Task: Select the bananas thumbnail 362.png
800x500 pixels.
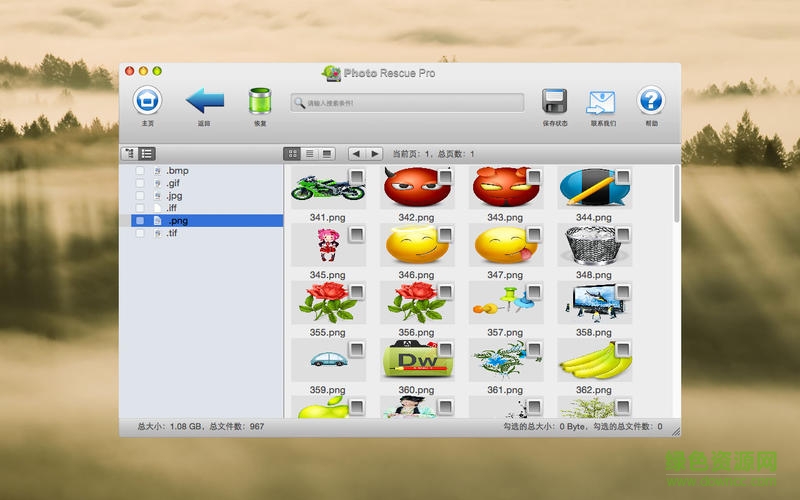Action: tap(594, 360)
